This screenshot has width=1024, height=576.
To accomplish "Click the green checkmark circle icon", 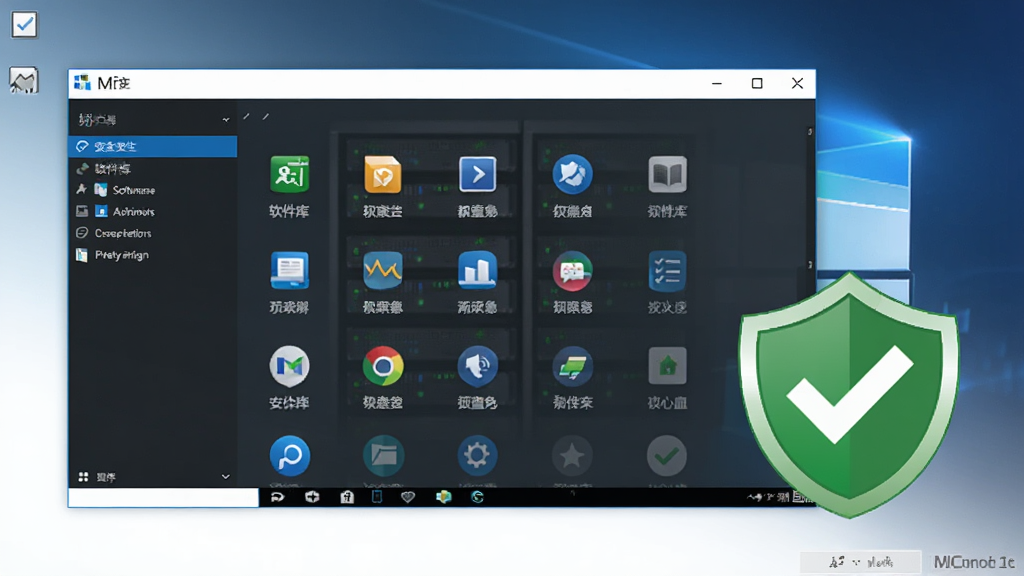I will point(667,456).
